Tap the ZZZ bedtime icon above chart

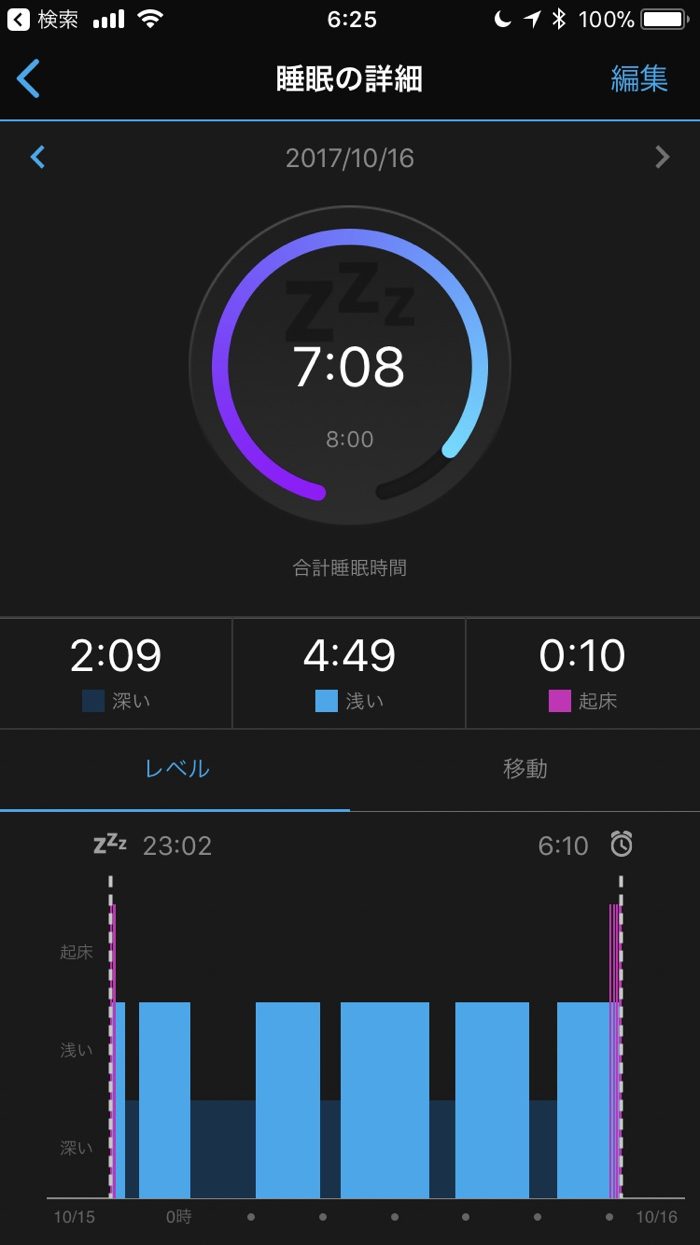click(109, 845)
